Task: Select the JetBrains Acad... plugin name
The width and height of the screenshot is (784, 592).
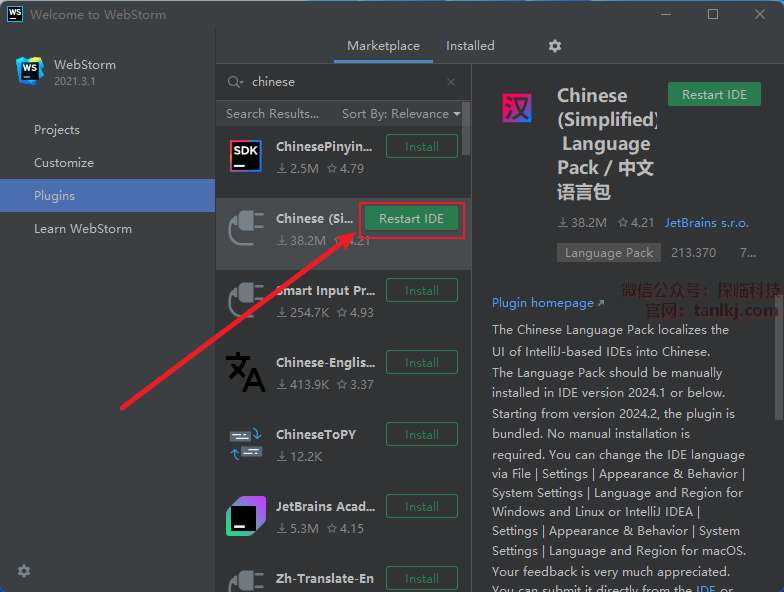Action: [326, 506]
